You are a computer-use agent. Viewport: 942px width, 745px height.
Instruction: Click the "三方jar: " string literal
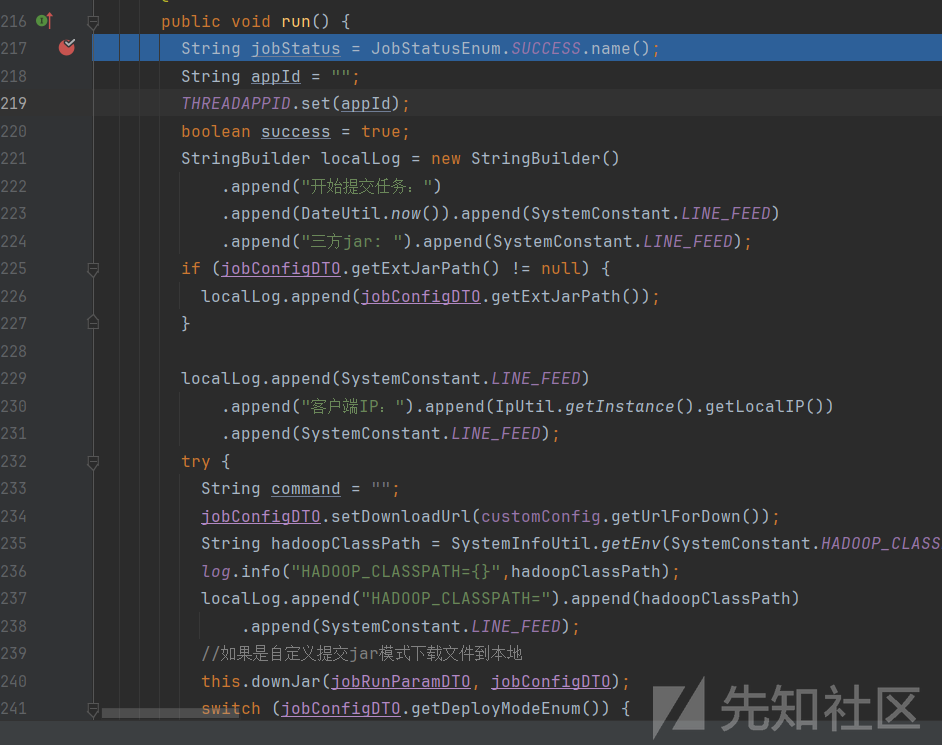351,242
